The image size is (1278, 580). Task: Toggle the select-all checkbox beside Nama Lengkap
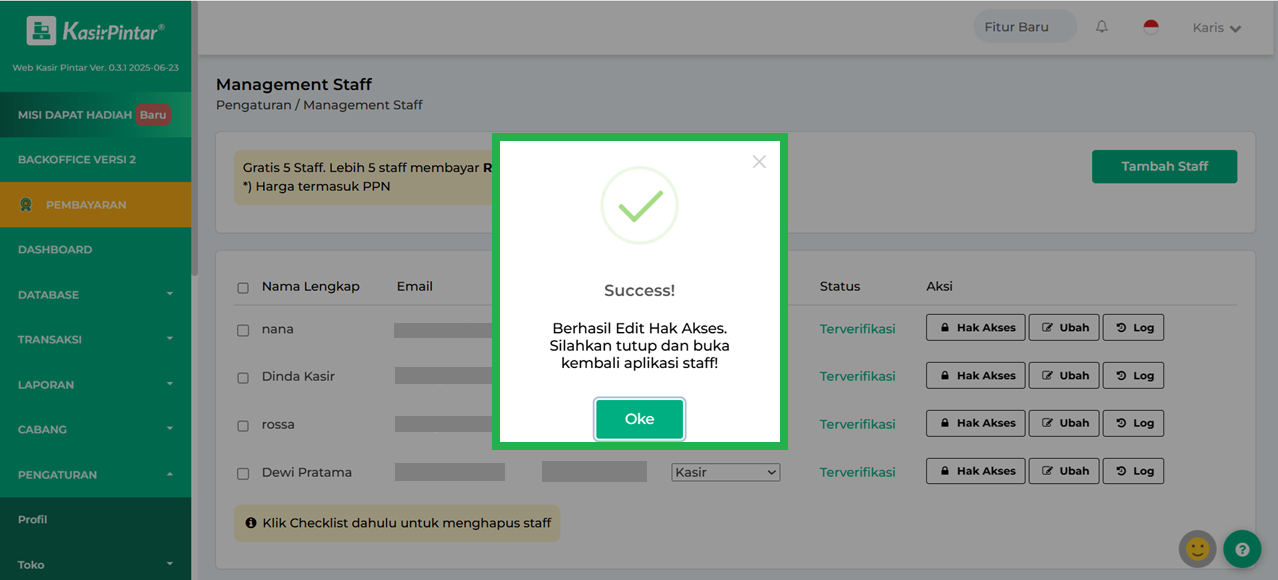point(243,288)
